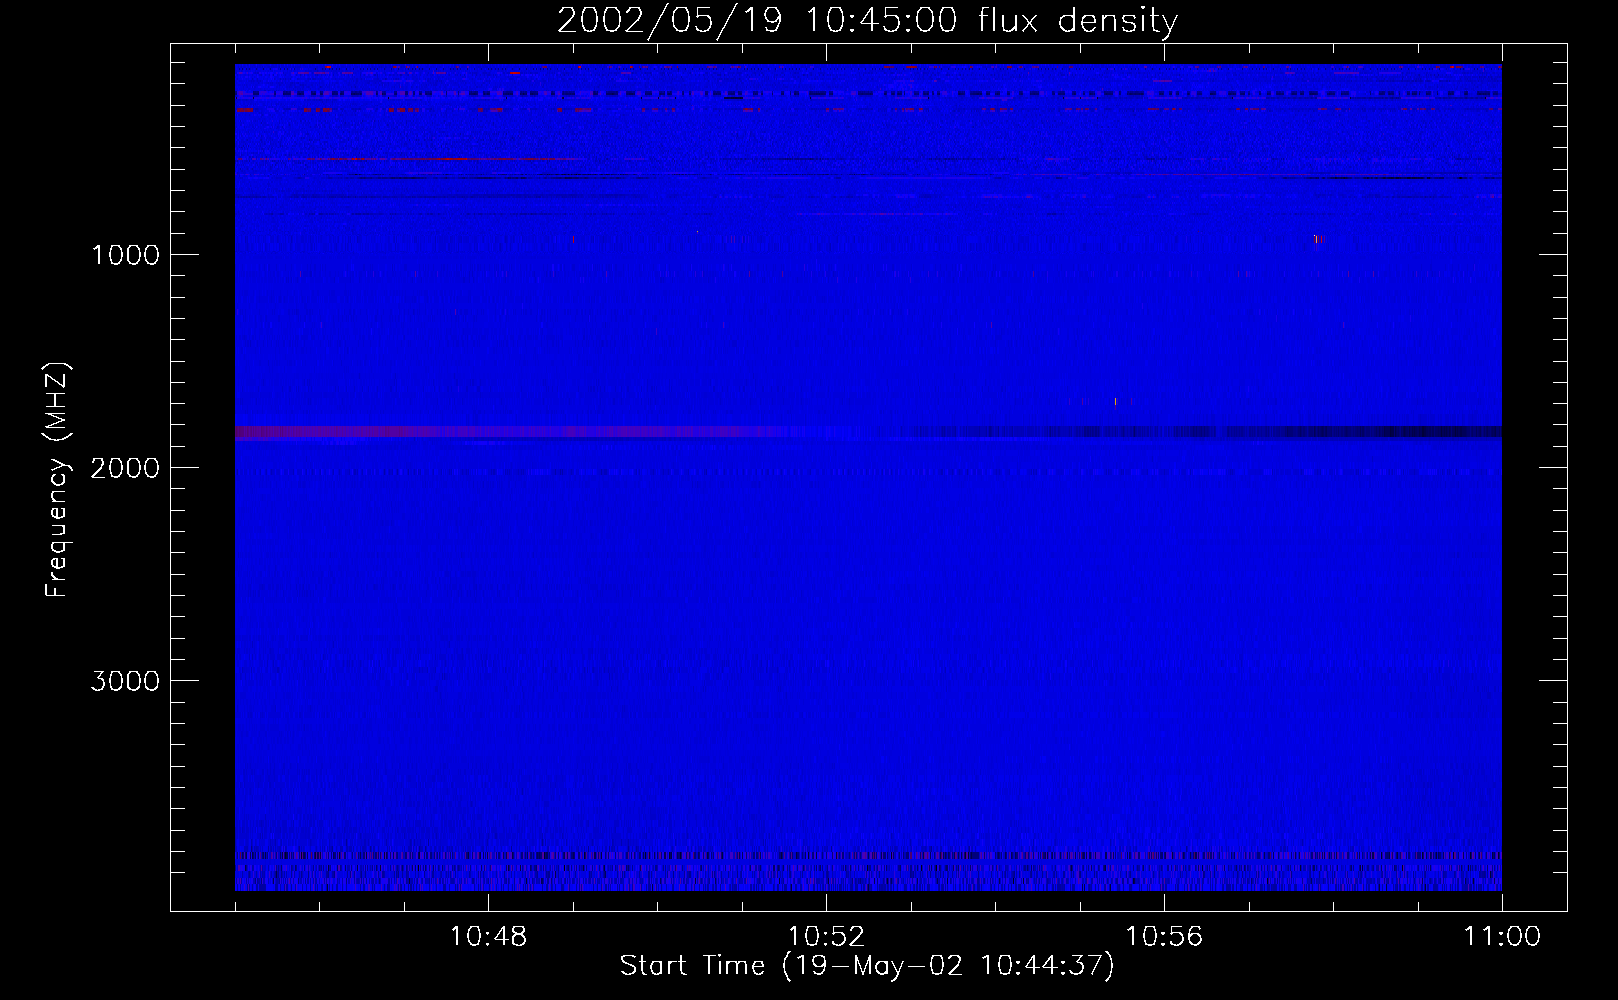
Task: Click the 10:56 time tick label
Action: pos(1164,937)
